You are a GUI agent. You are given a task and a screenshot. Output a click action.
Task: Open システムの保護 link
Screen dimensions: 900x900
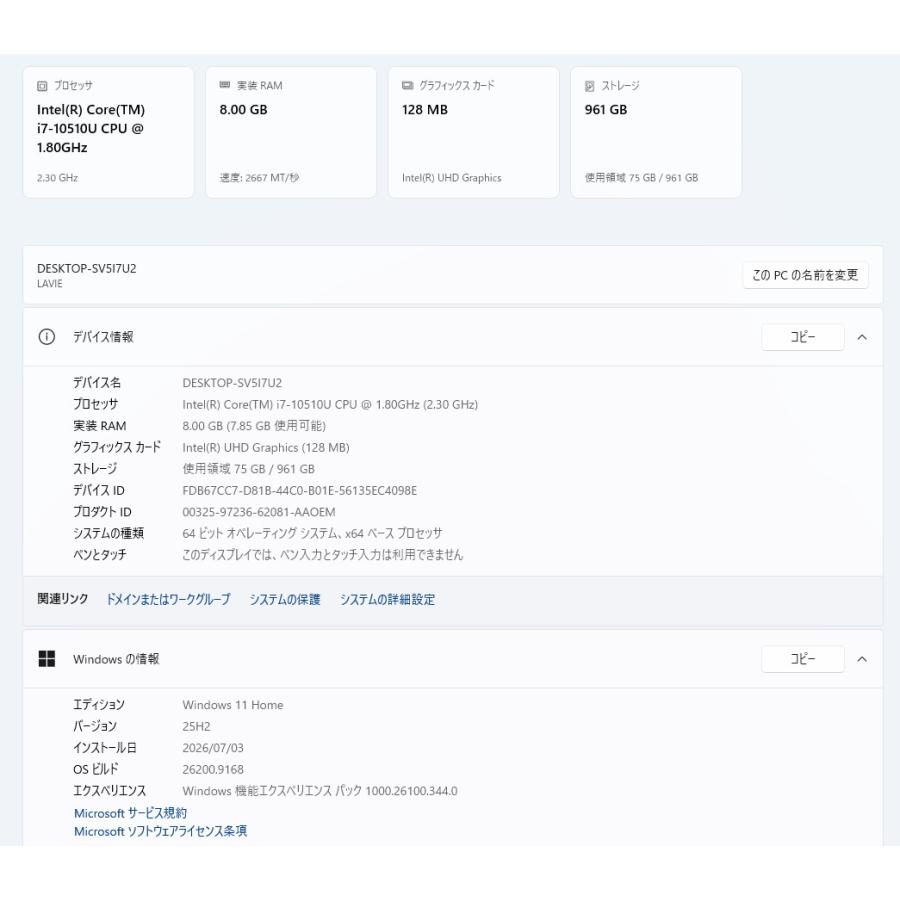pos(285,600)
